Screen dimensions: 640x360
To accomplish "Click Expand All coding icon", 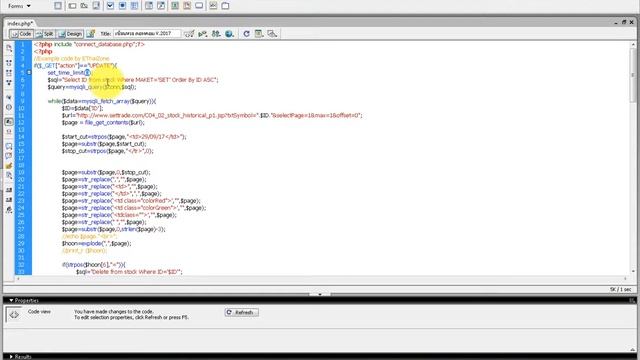I will click(x=9, y=82).
